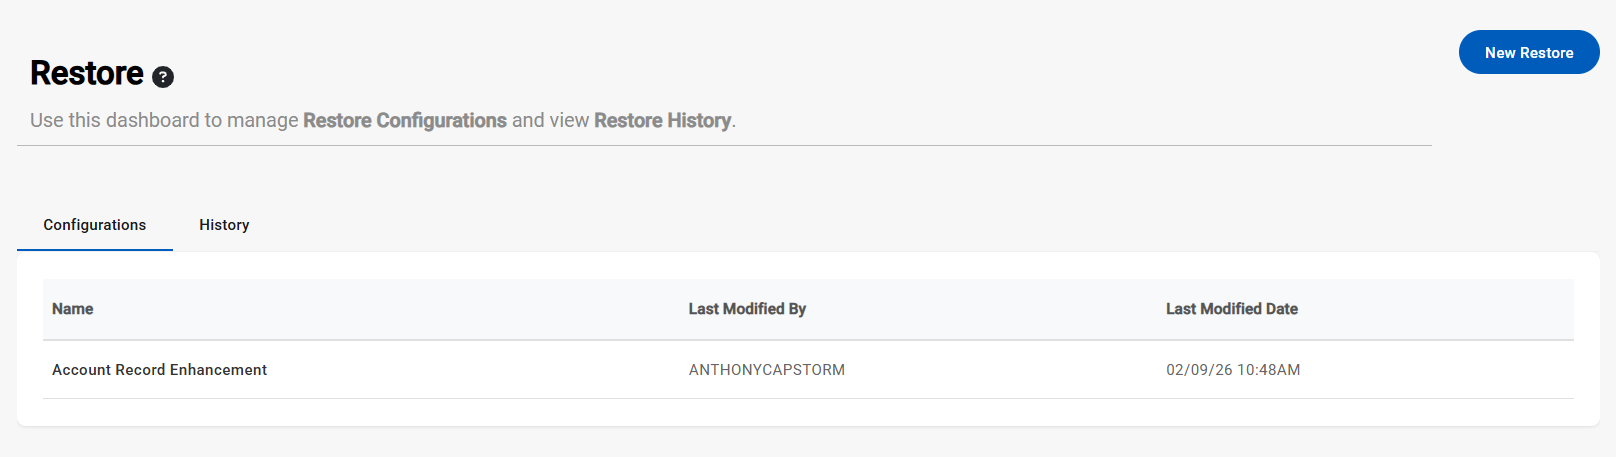
Task: Click empty space right of the date cell
Action: 1450,370
